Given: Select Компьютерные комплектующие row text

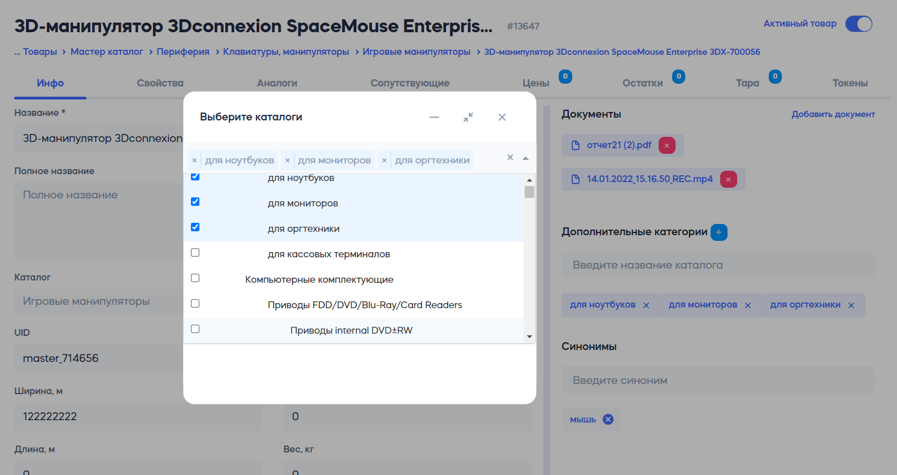Looking at the screenshot, I should point(319,279).
